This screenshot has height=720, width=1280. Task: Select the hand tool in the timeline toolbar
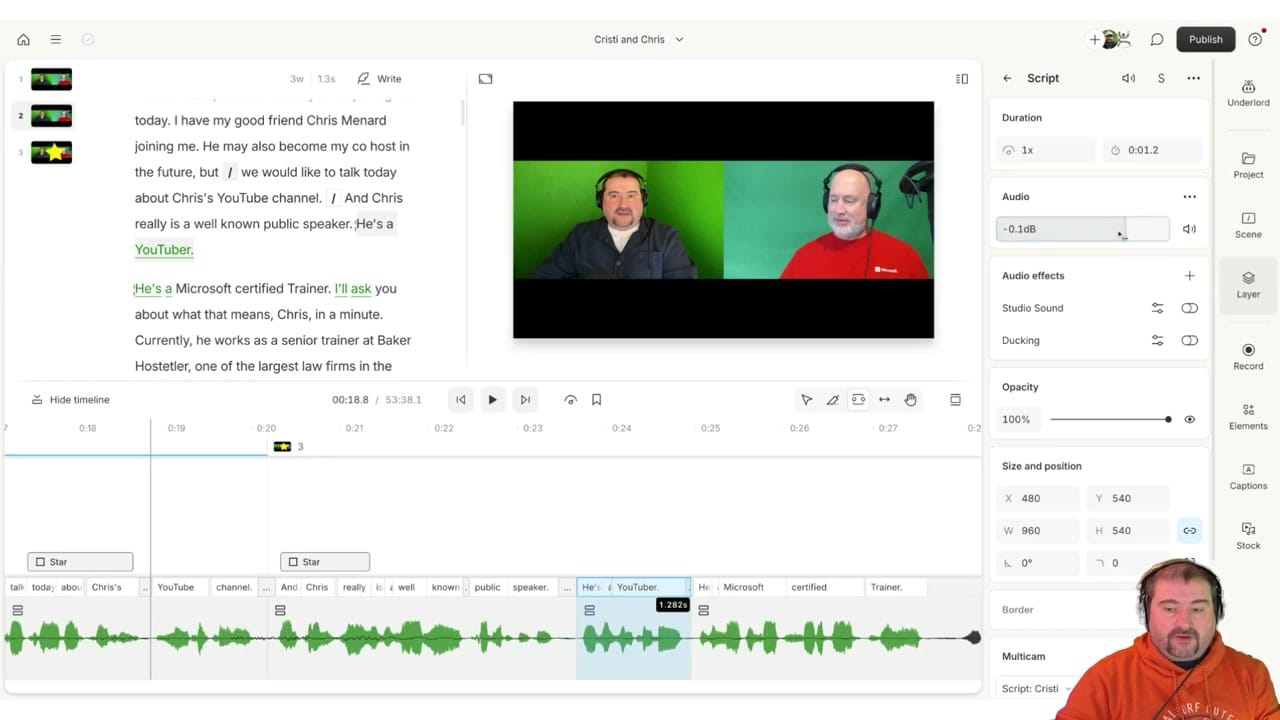[x=910, y=399]
